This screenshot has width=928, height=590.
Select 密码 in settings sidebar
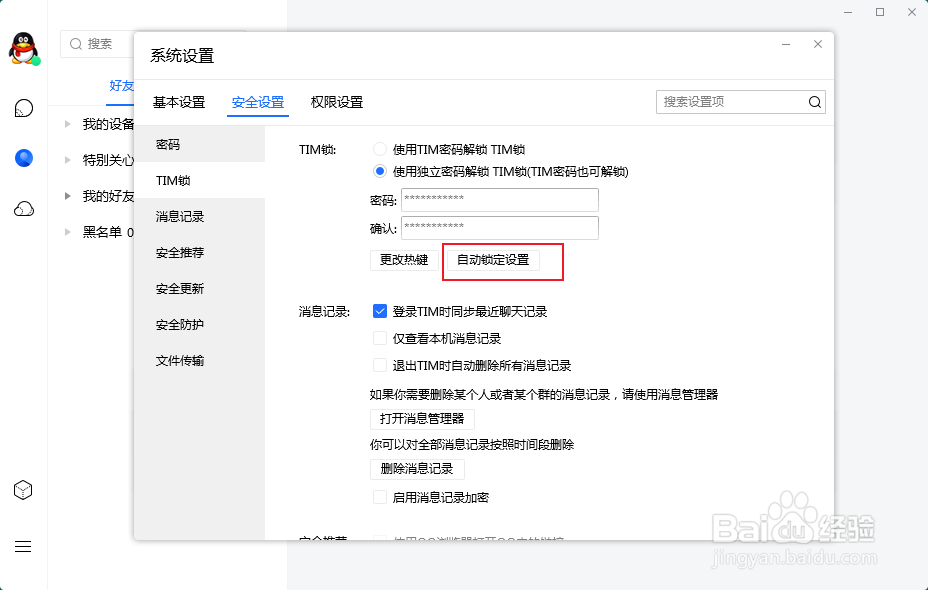click(199, 144)
